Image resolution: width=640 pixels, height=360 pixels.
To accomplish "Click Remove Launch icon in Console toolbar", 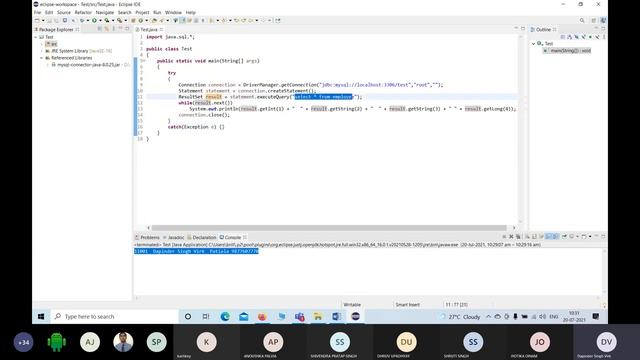I will pos(511,236).
